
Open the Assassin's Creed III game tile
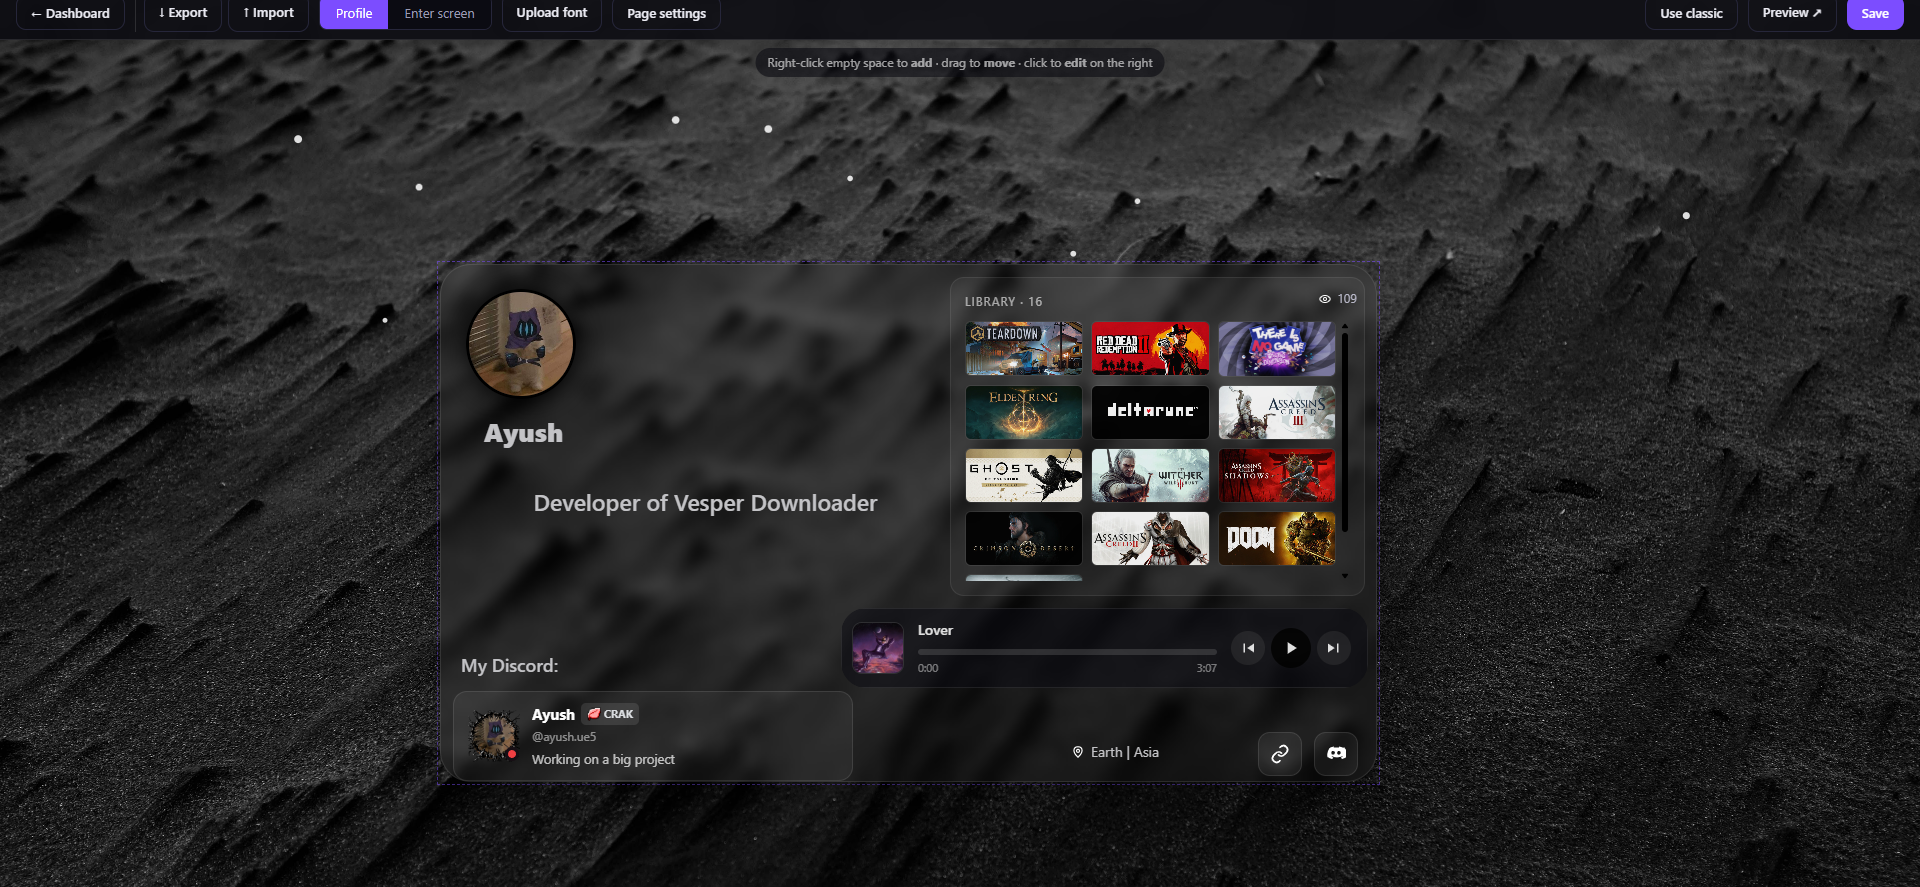pyautogui.click(x=1277, y=412)
